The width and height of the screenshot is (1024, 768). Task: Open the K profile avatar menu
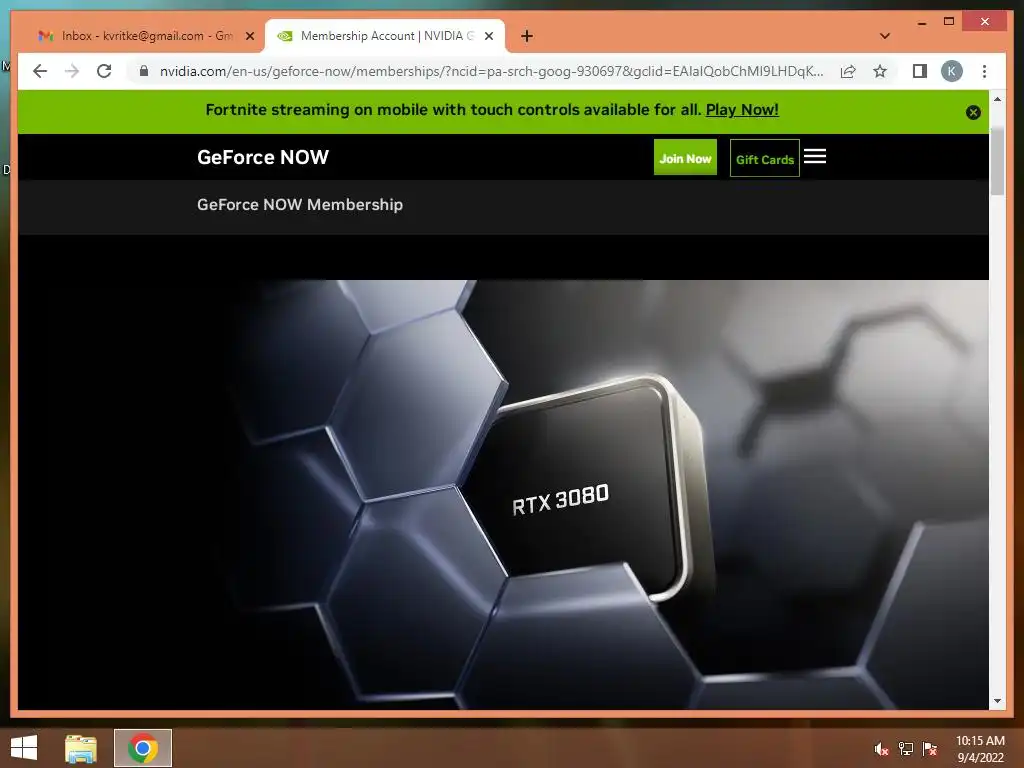tap(952, 71)
